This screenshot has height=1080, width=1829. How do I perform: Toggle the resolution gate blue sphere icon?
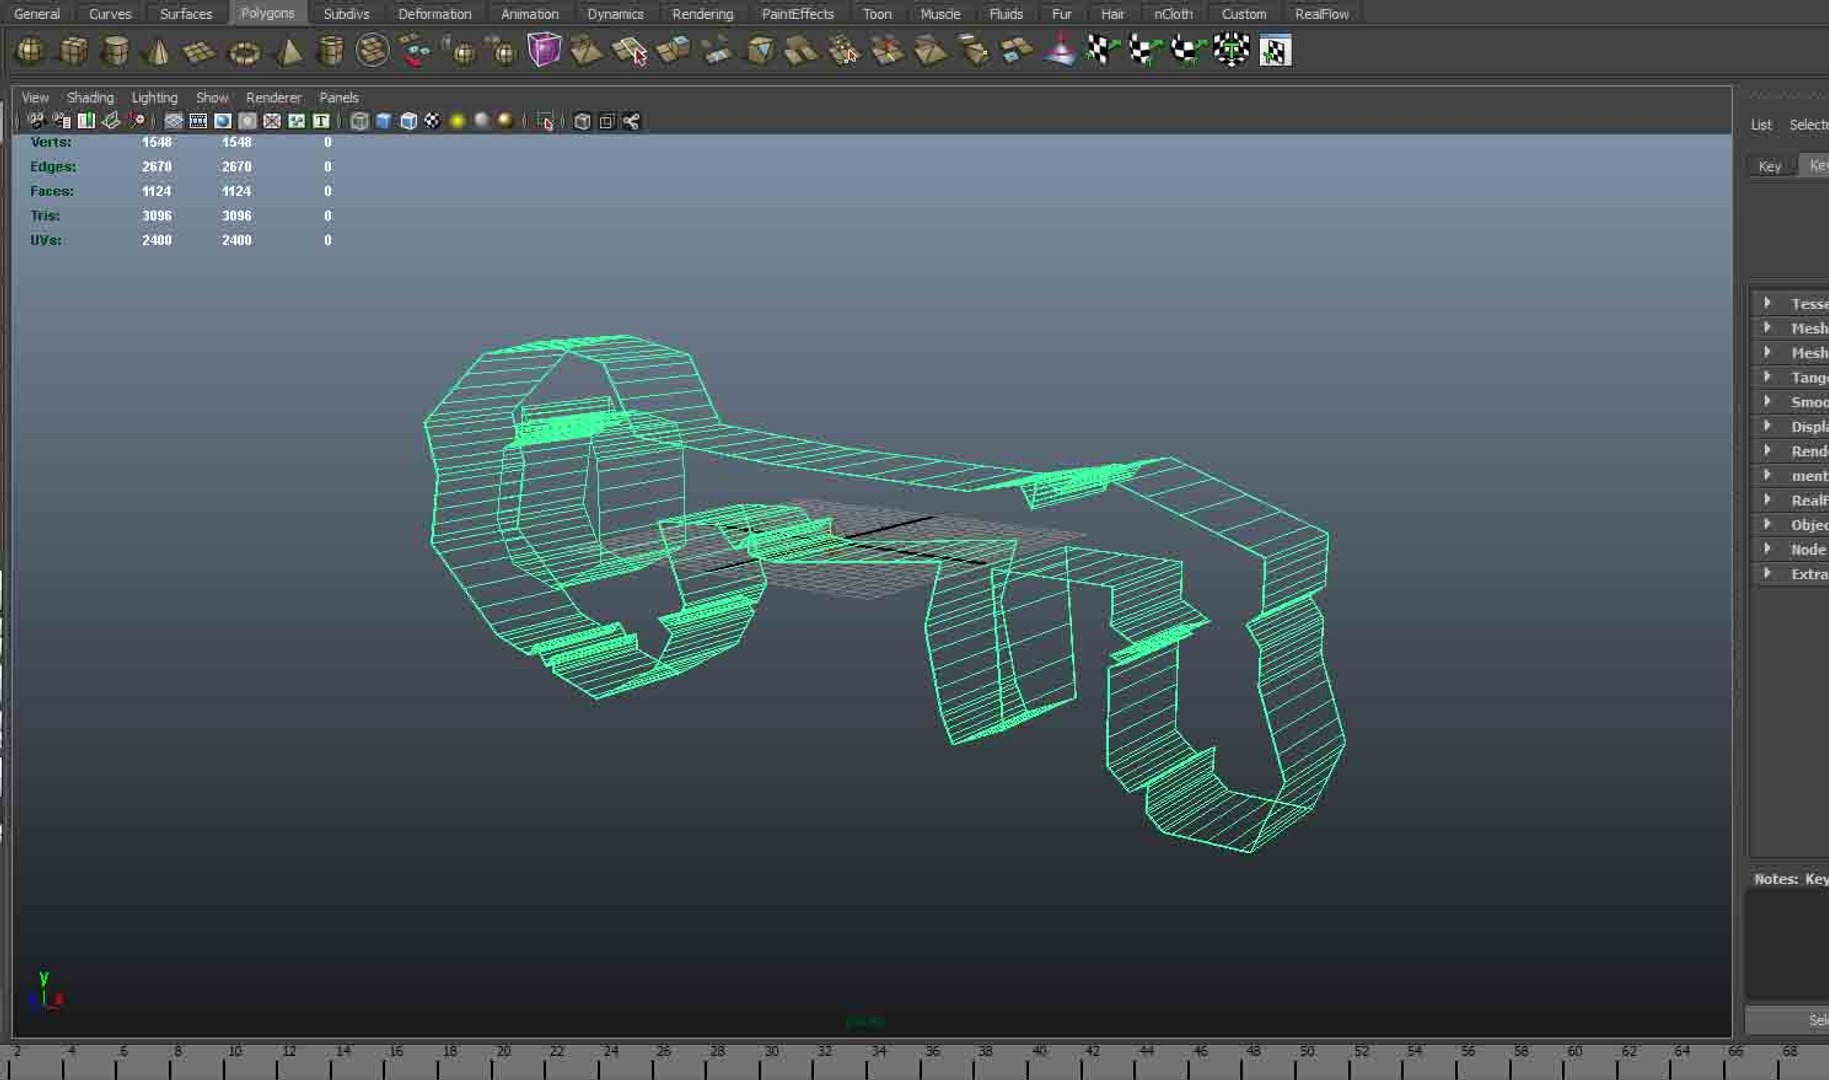223,121
